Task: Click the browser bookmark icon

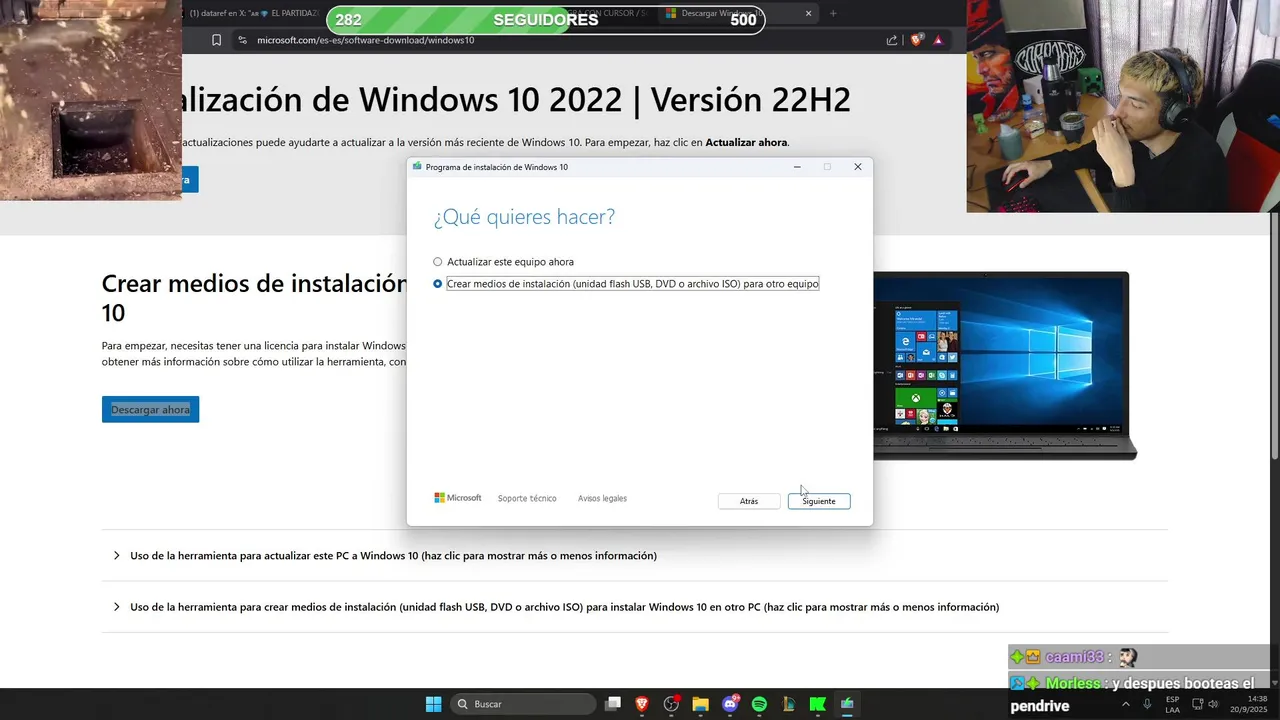Action: (x=216, y=40)
